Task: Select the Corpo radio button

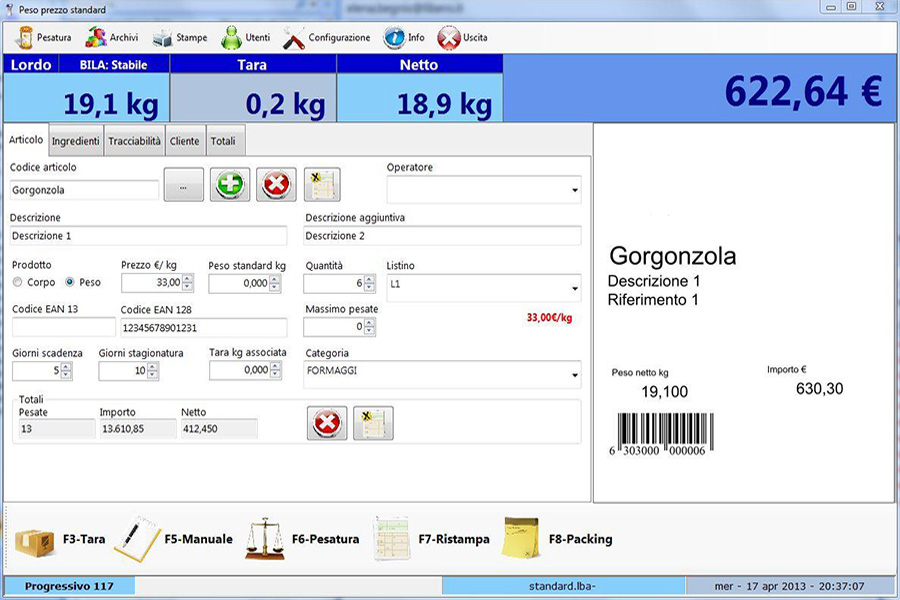Action: tap(18, 283)
